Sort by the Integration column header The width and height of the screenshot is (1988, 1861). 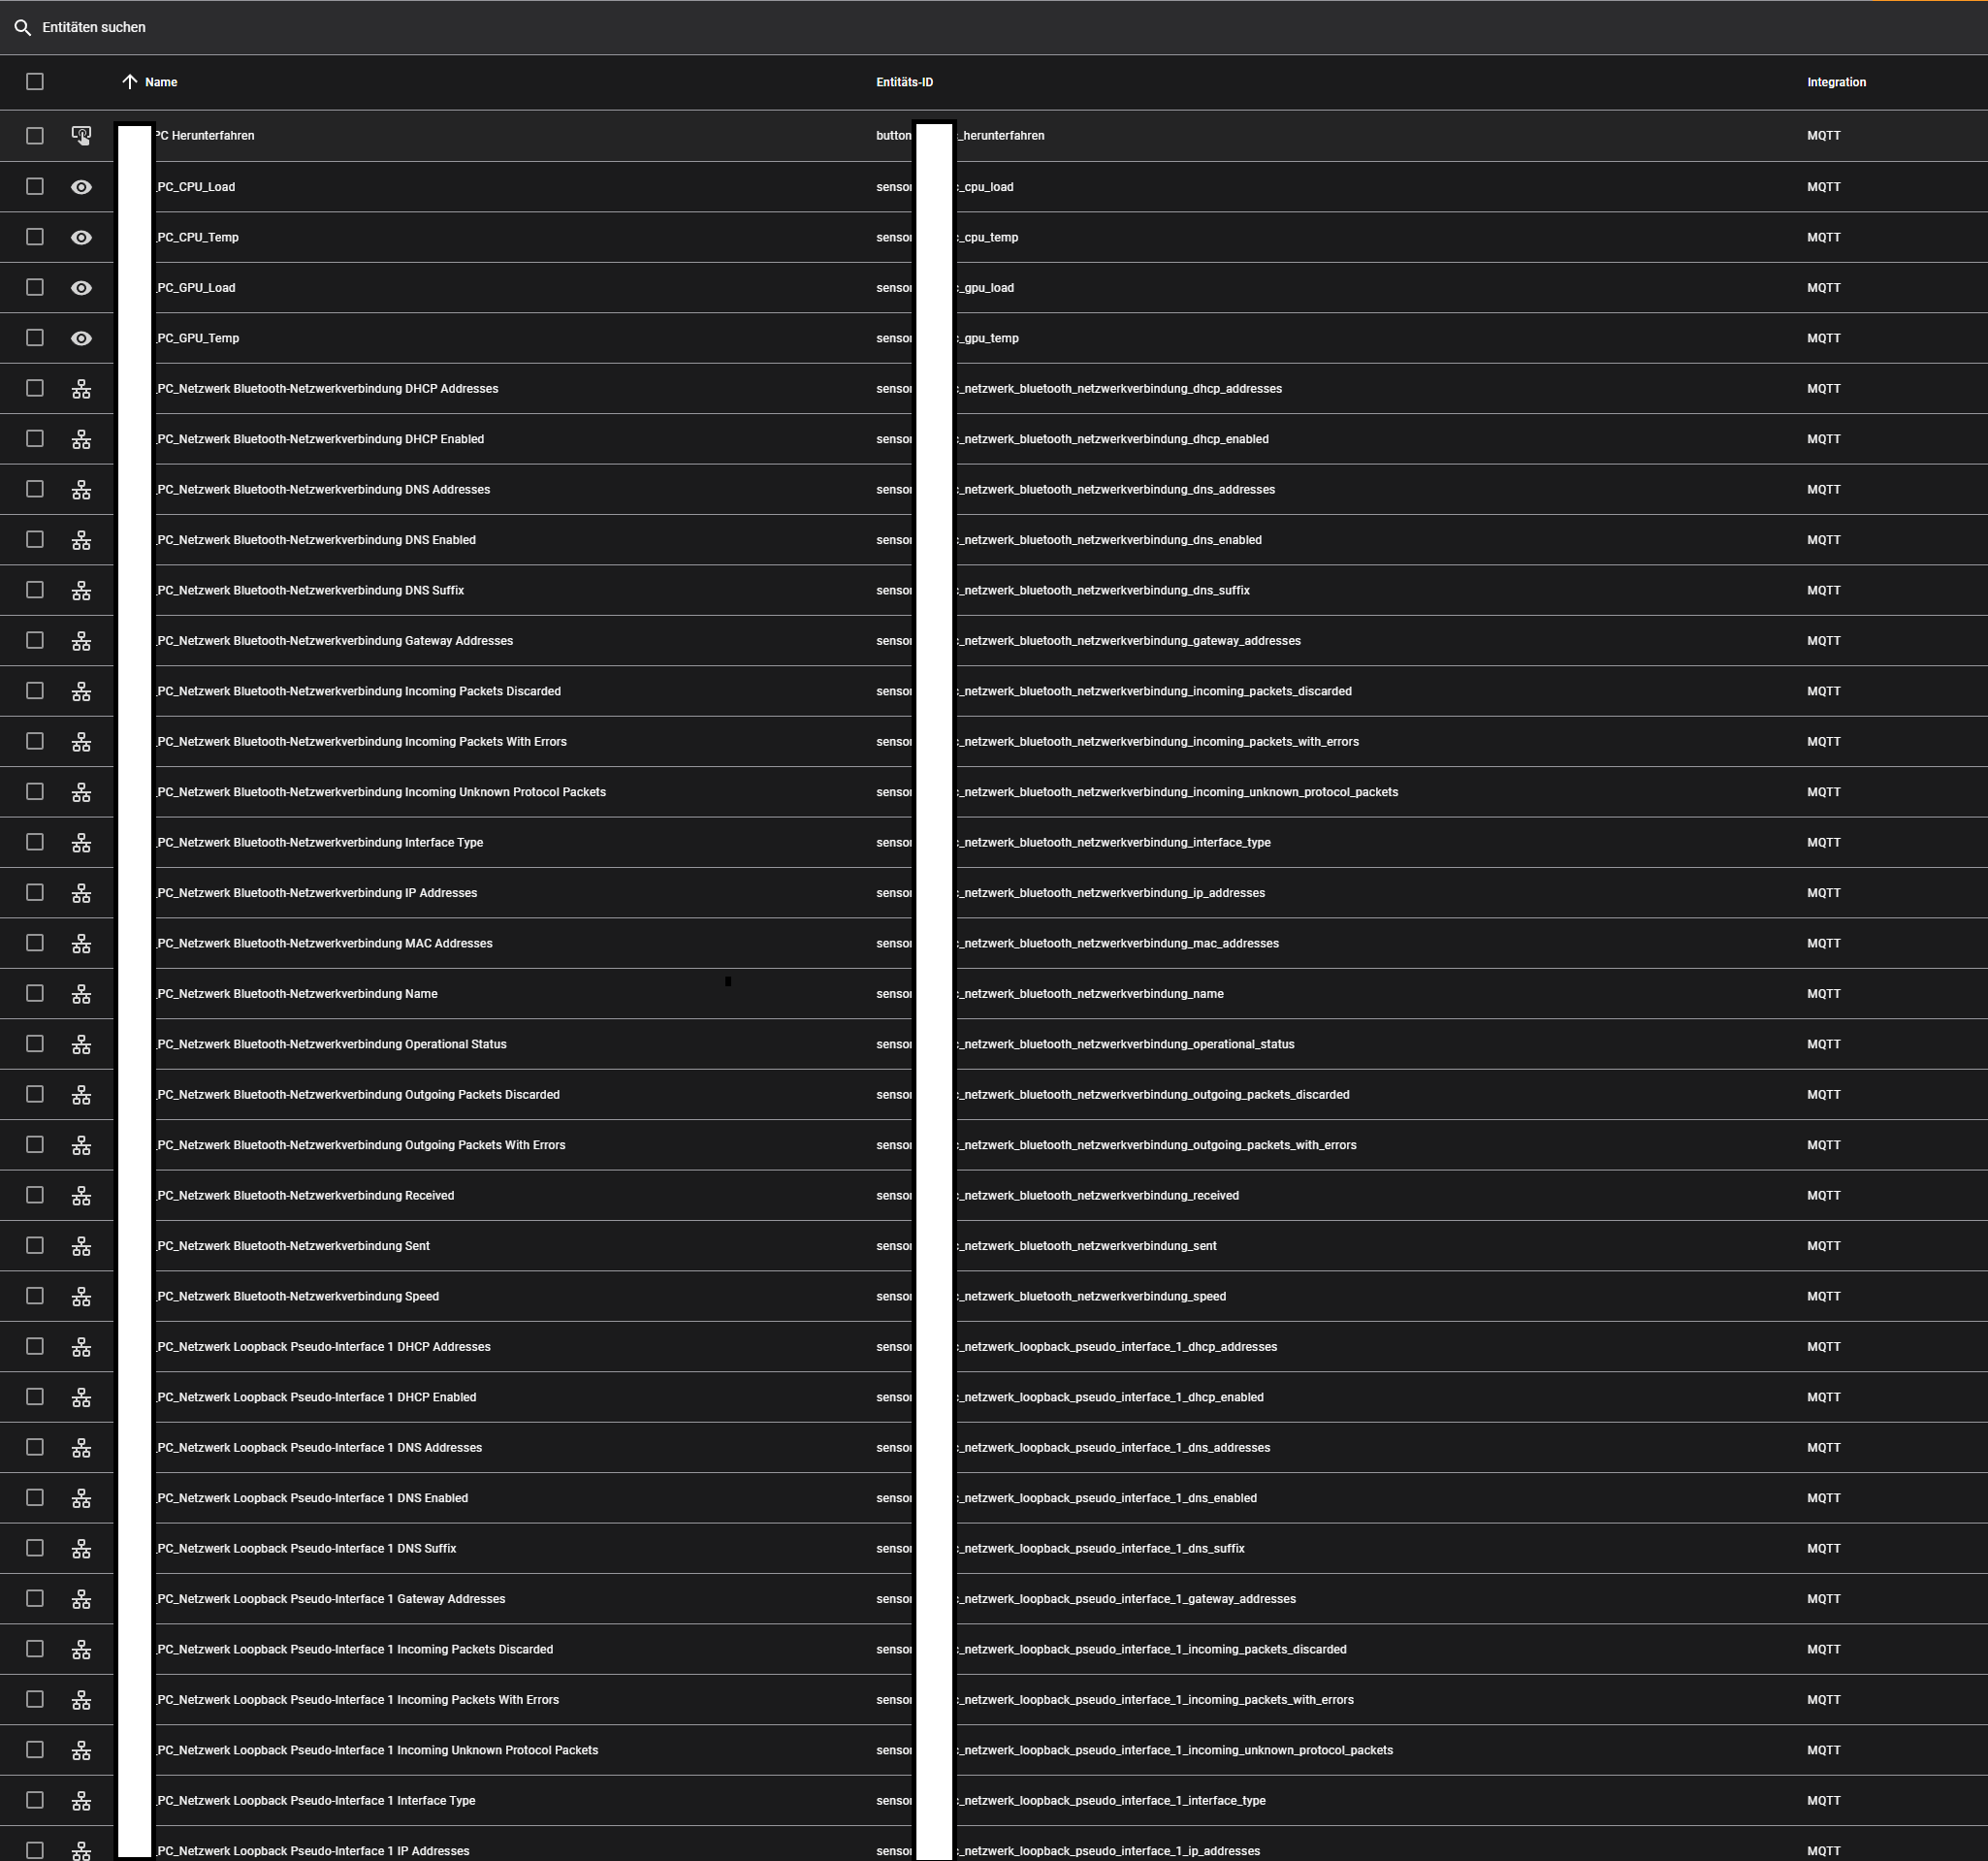[x=1836, y=82]
